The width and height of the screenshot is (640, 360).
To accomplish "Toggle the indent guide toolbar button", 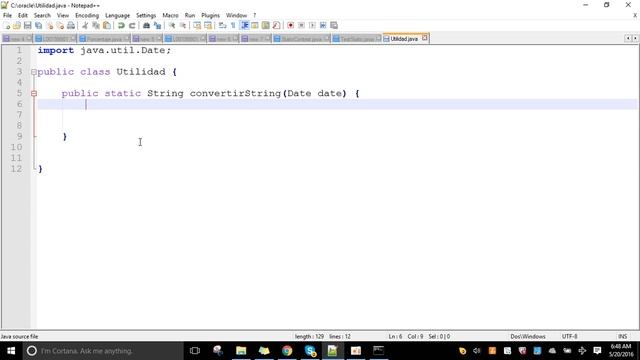I will click(245, 25).
